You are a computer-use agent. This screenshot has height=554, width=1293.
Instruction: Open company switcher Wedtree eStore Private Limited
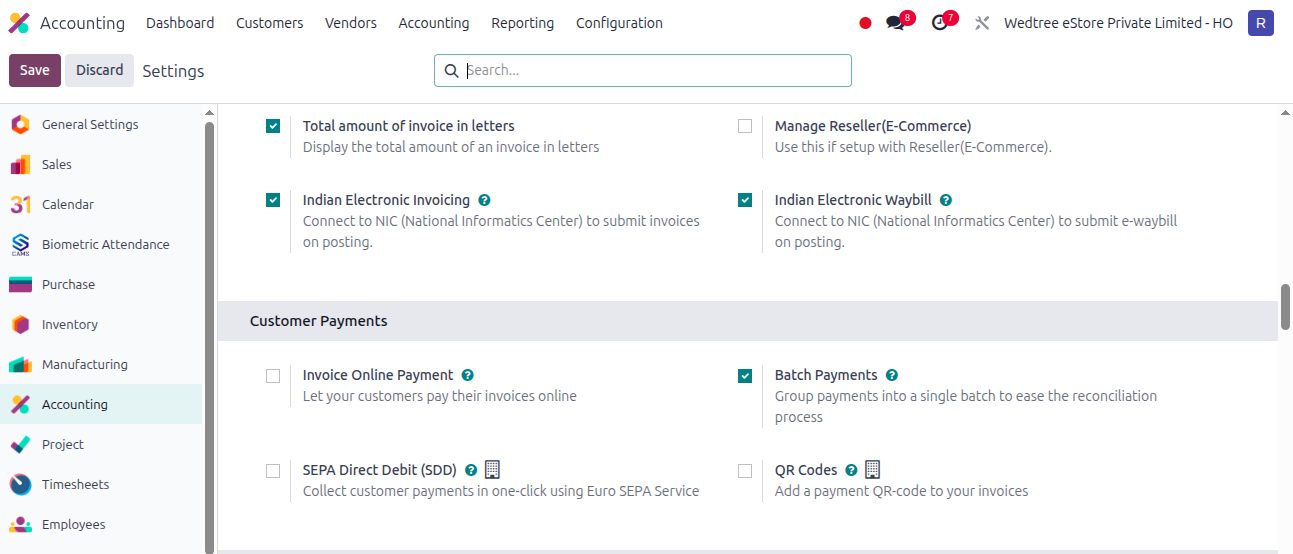[x=1118, y=23]
